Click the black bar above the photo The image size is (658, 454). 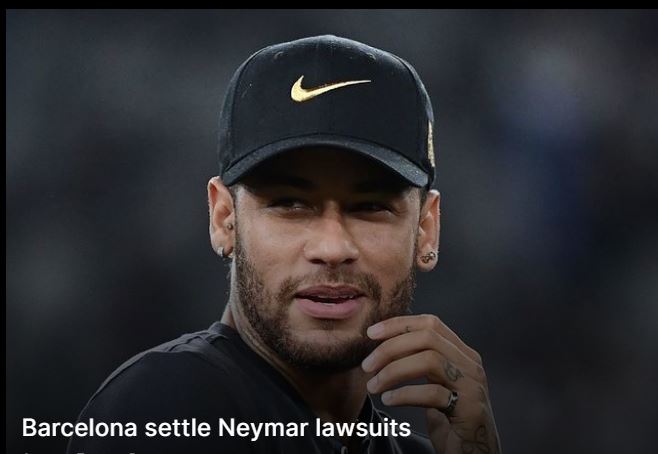point(329,4)
